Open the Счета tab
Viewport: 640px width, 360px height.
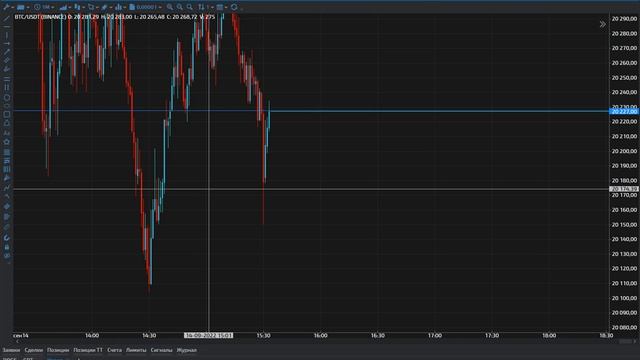[x=114, y=350]
